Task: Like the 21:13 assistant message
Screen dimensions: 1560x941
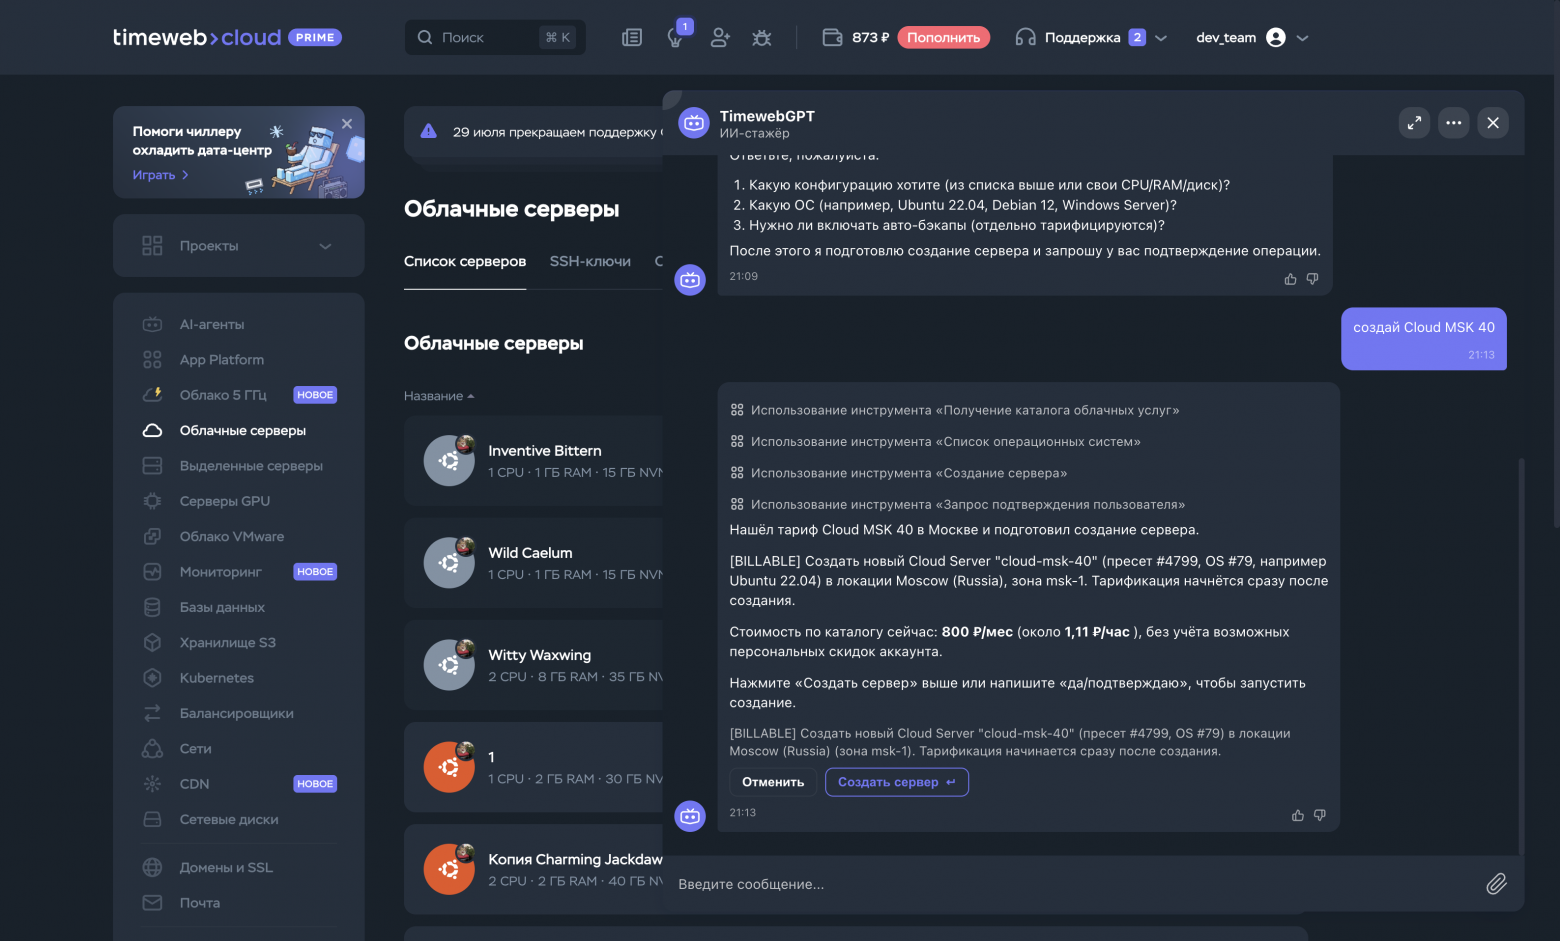Action: tap(1298, 815)
